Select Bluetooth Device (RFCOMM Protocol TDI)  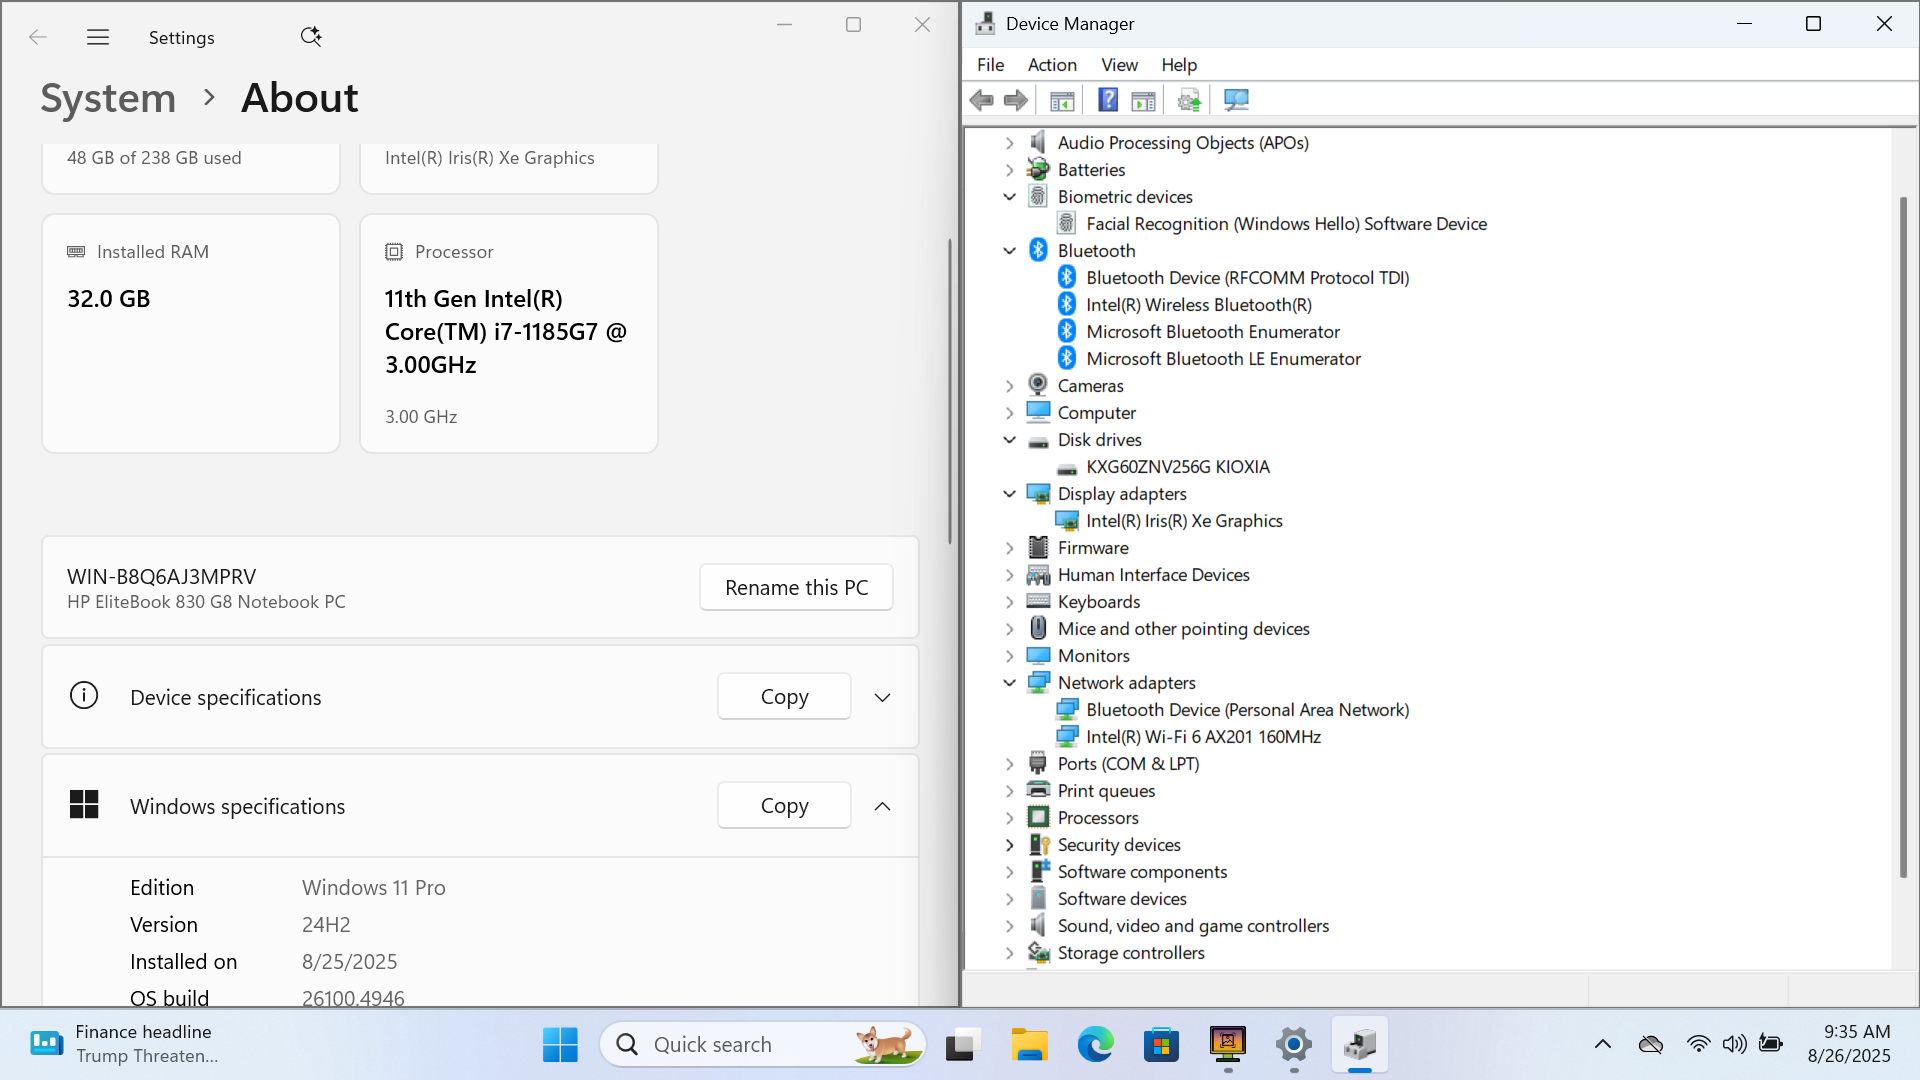click(1247, 278)
